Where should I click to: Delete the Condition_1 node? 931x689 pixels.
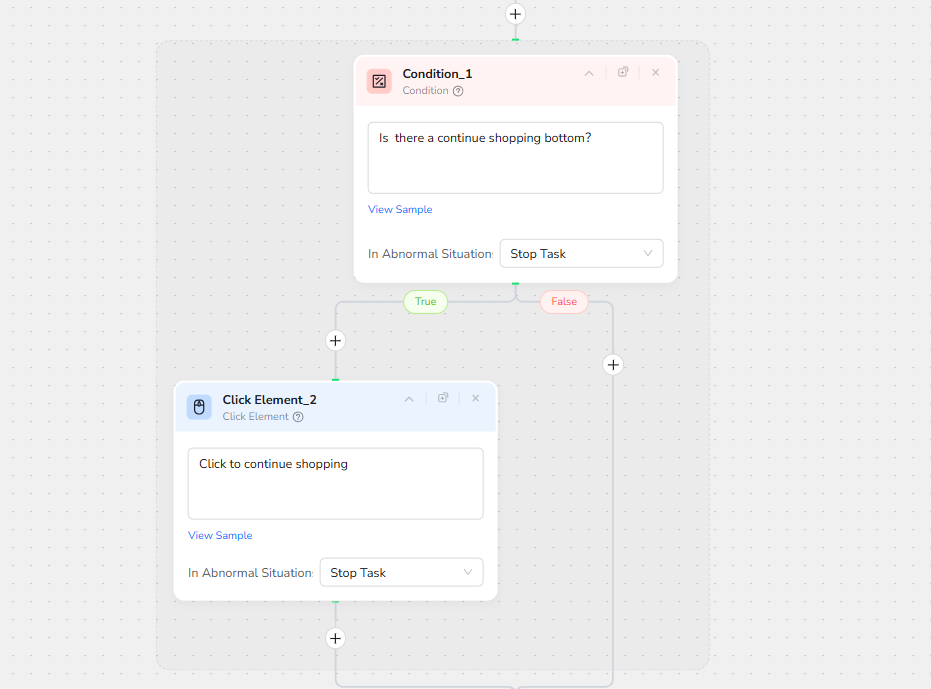[x=656, y=72]
